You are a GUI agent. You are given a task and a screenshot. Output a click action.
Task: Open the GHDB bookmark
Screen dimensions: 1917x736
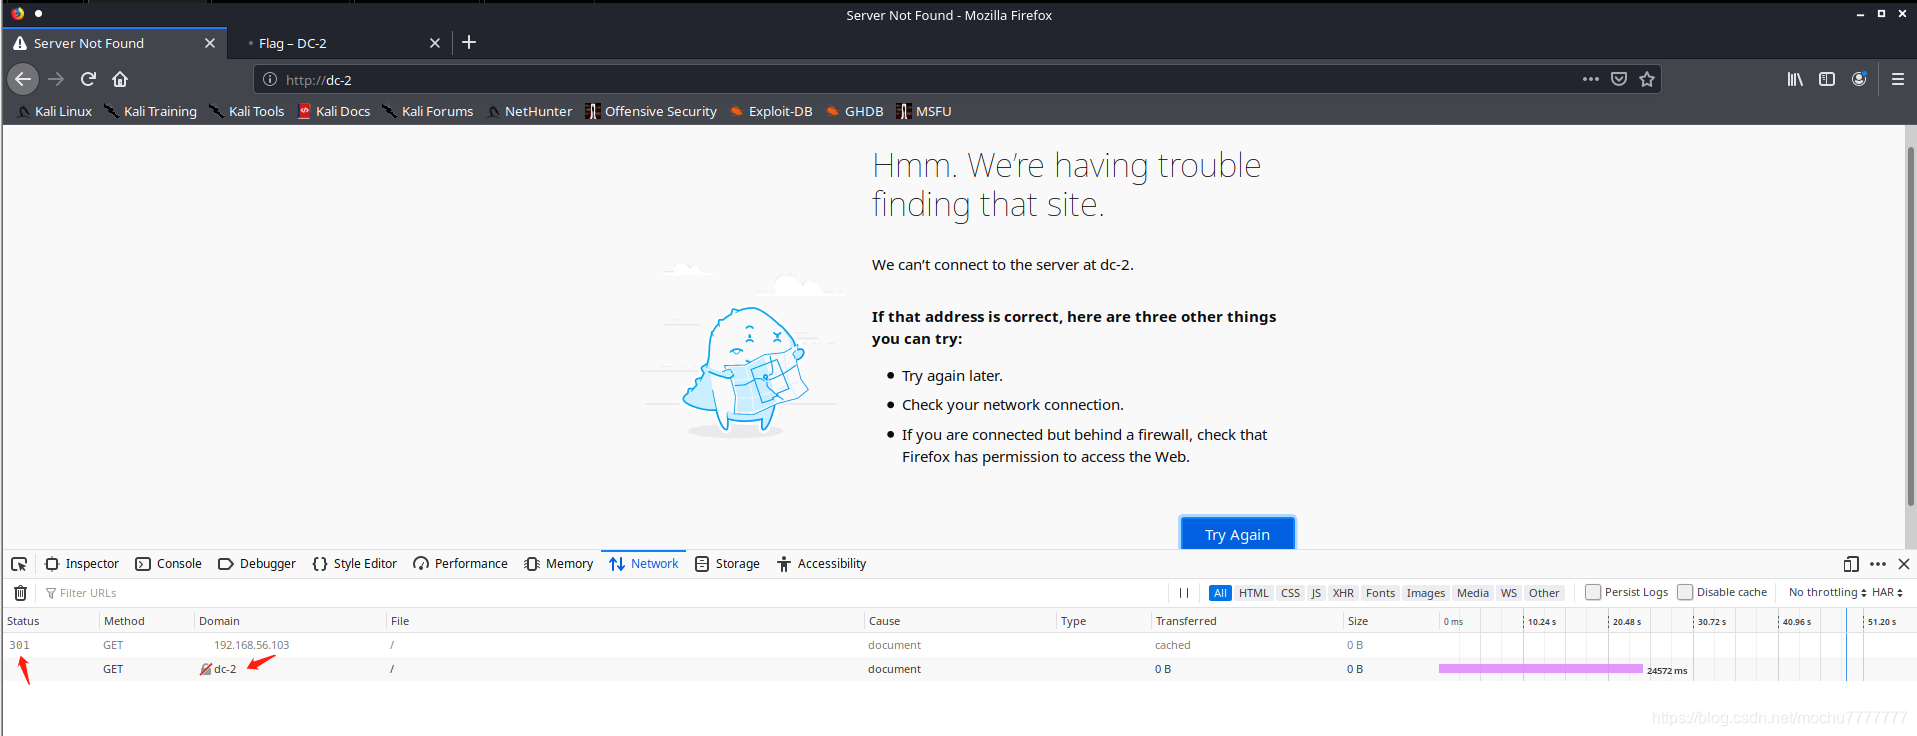click(855, 111)
